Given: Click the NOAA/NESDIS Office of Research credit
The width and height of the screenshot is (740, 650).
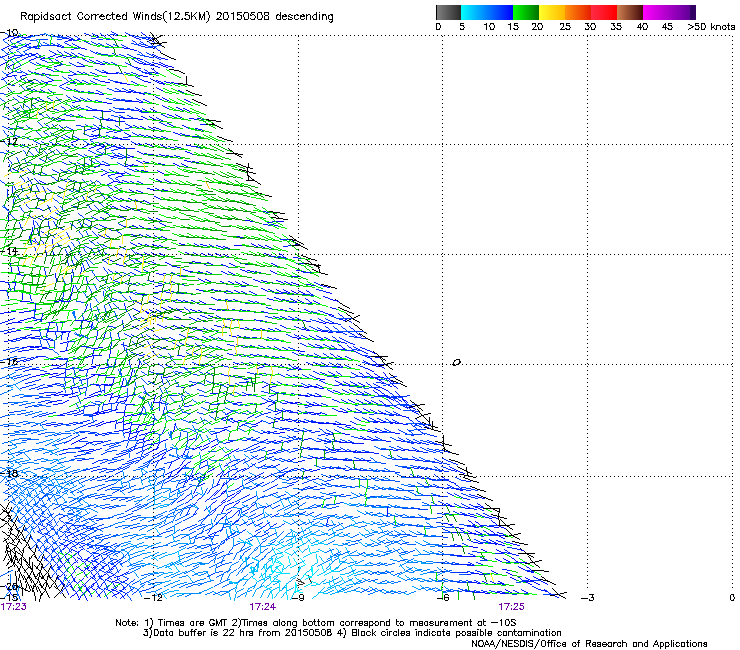Looking at the screenshot, I should point(589,644).
